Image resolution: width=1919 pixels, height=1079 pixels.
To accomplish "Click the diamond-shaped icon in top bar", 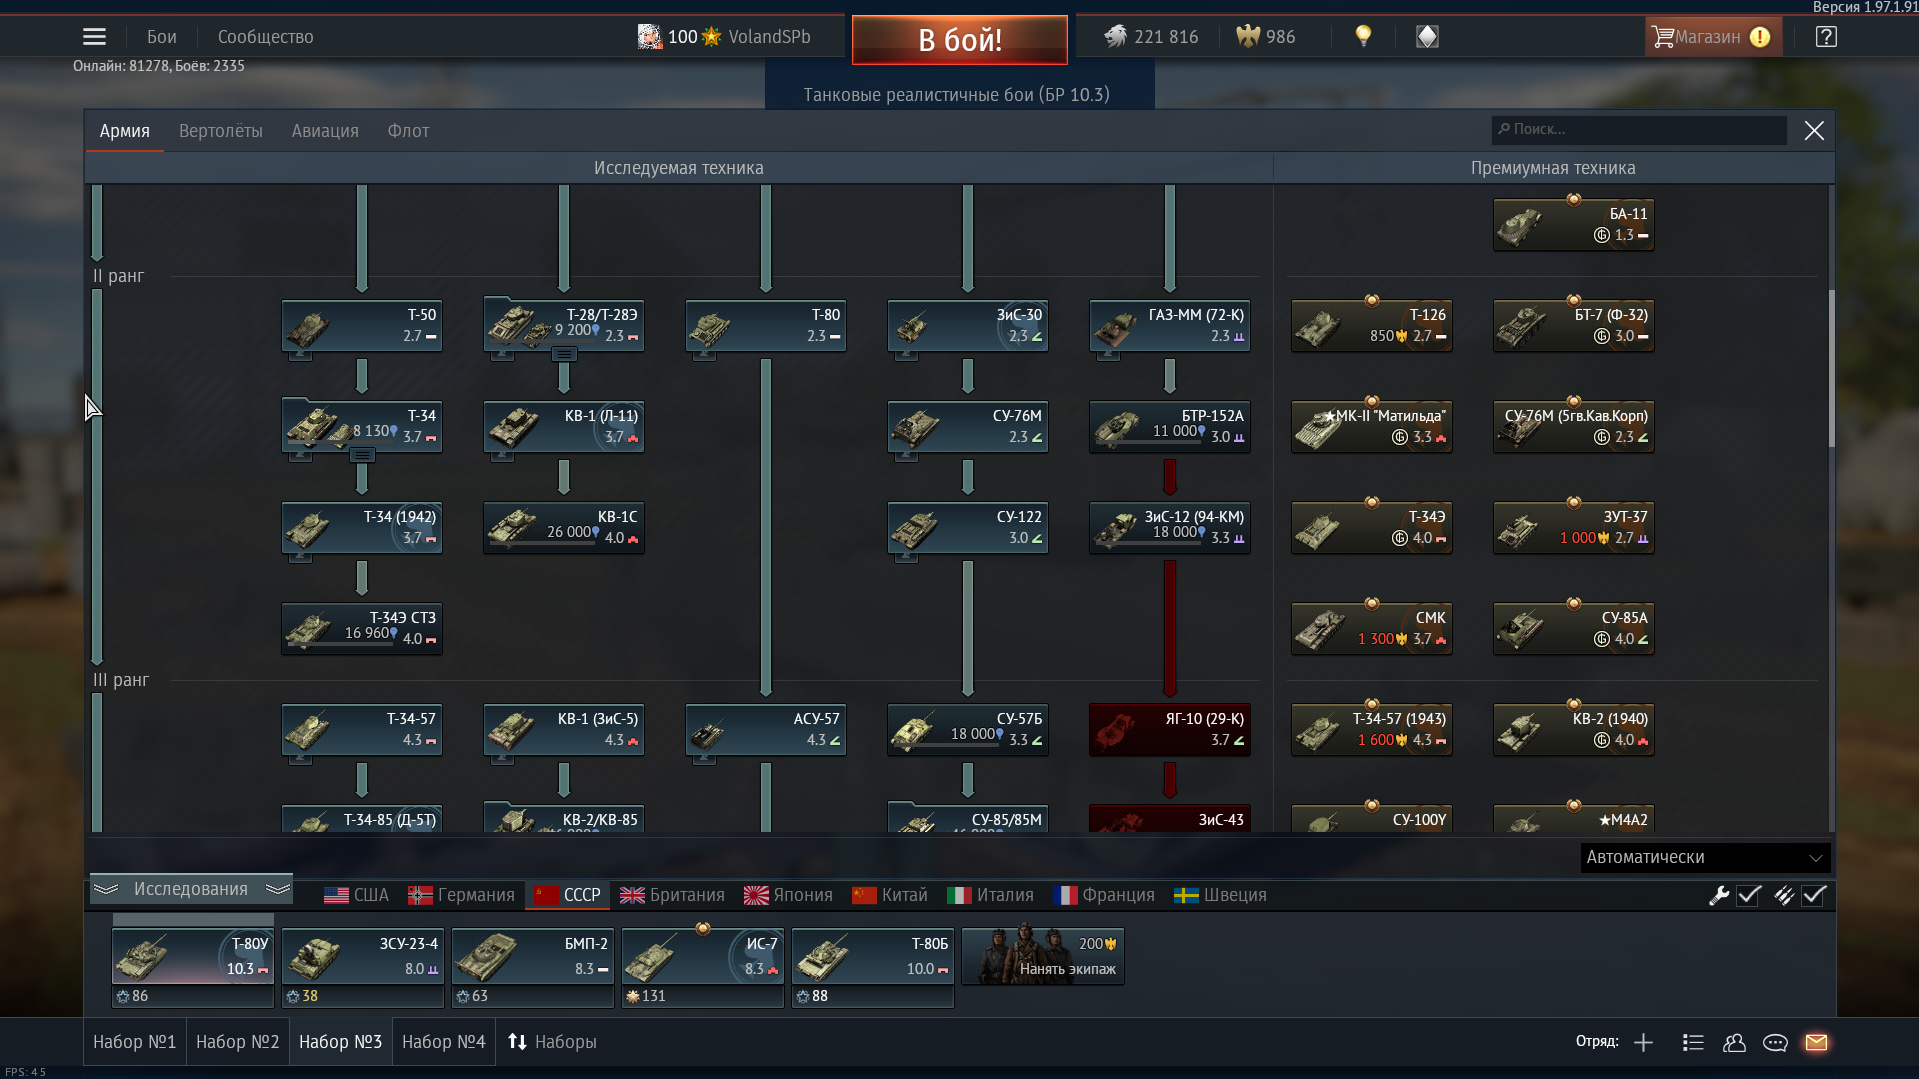I will coord(1427,37).
